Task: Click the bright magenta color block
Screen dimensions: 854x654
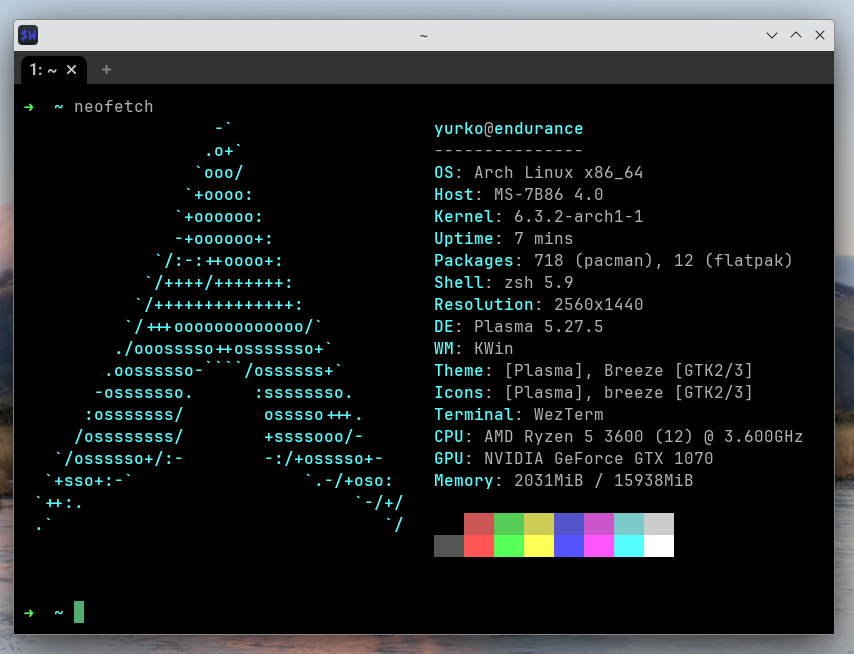Action: (x=599, y=546)
